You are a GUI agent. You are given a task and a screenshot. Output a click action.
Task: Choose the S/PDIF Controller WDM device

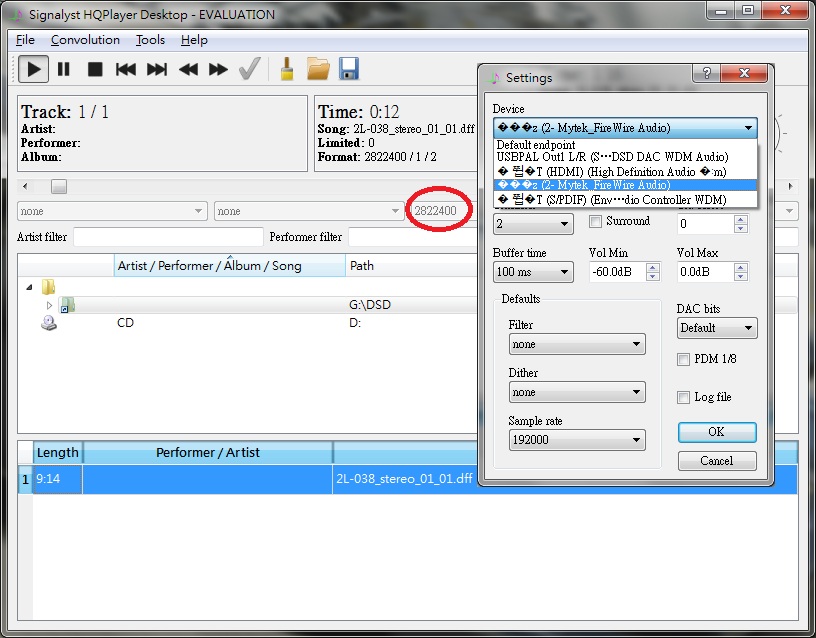pyautogui.click(x=624, y=200)
